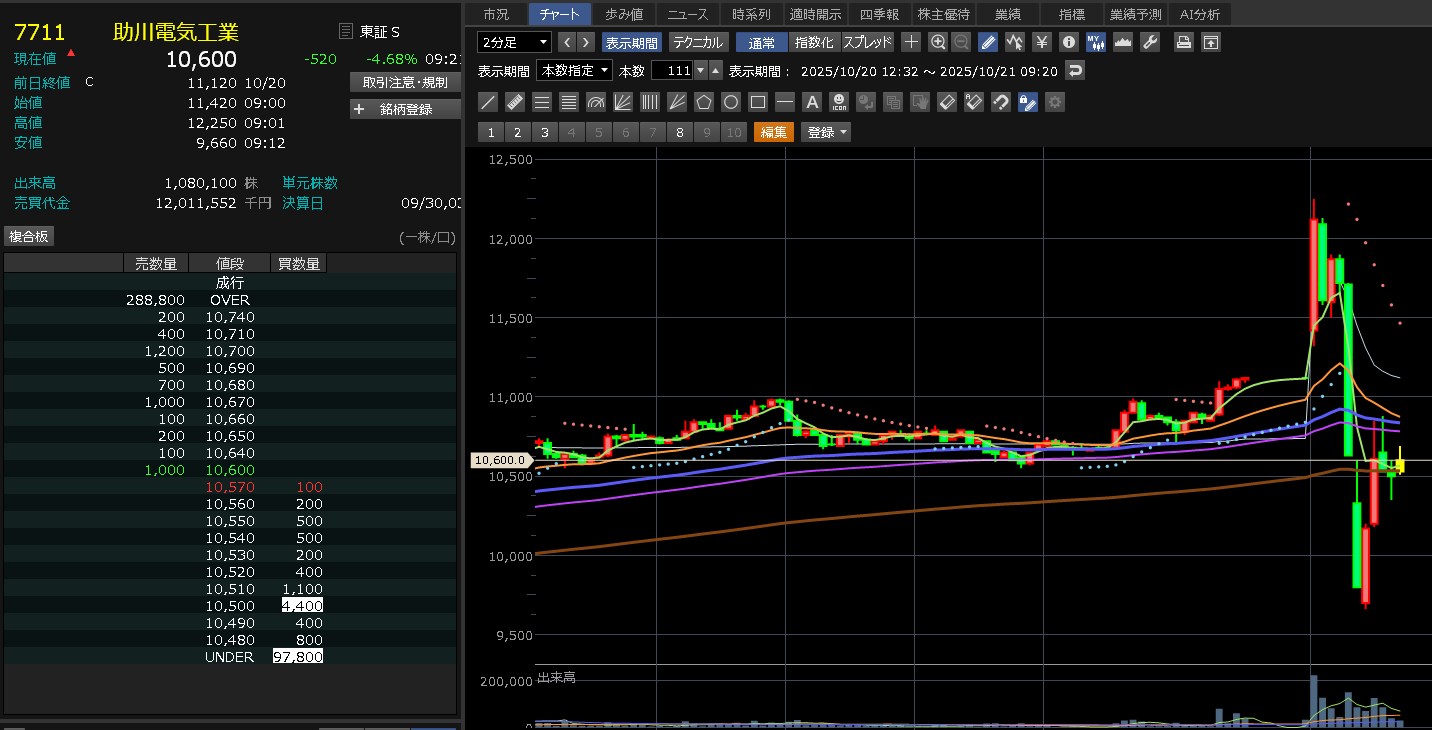Screen dimensions: 1432x730
Task: Select the trend line drawing tool
Action: click(x=488, y=102)
